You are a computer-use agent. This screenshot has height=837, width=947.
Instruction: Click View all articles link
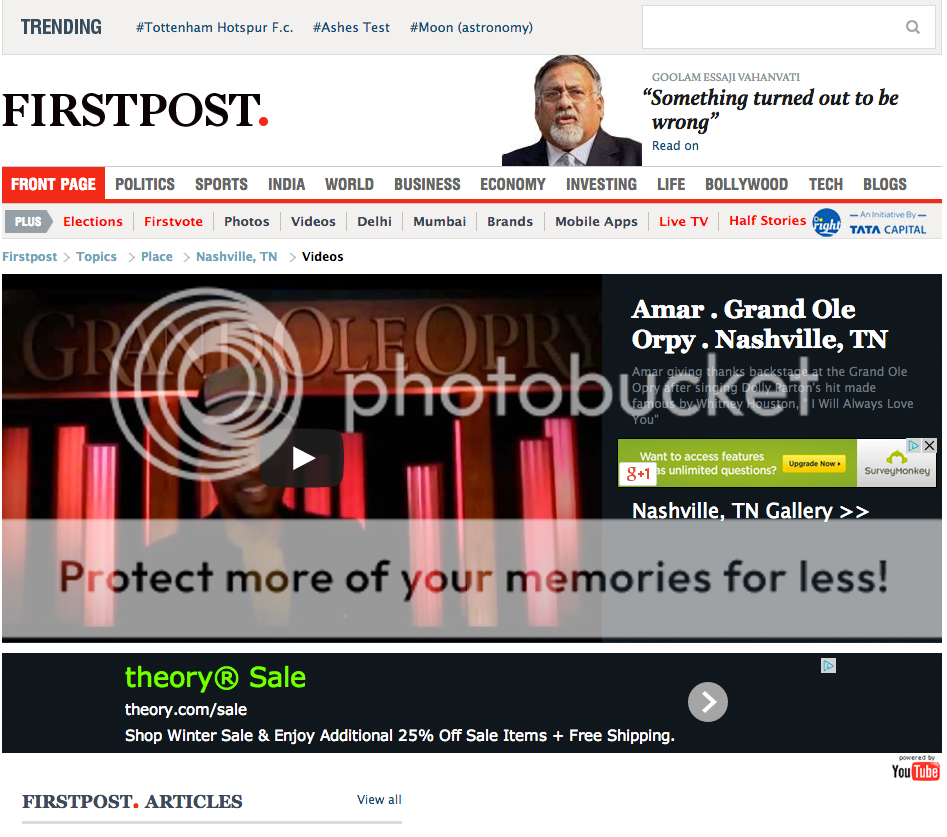coord(379,800)
